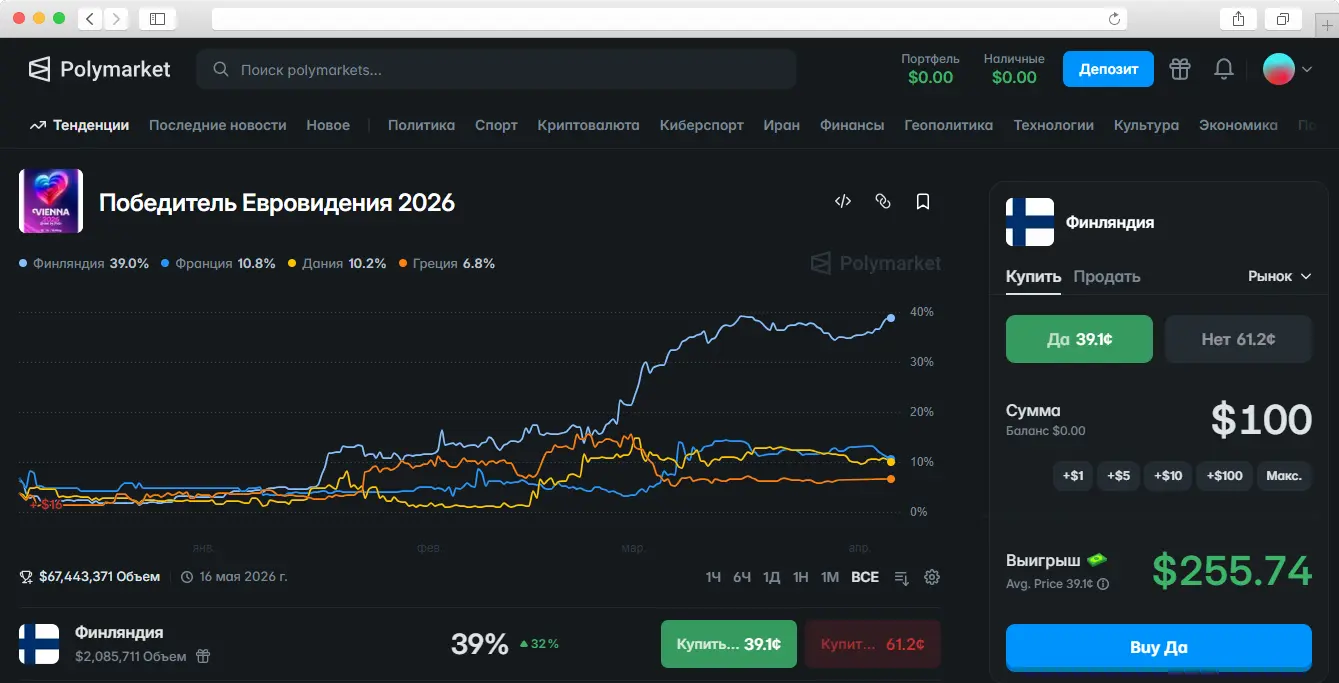Screen dimensions: 1339x683
Task: Switch to Купить tab
Action: (x=1033, y=276)
